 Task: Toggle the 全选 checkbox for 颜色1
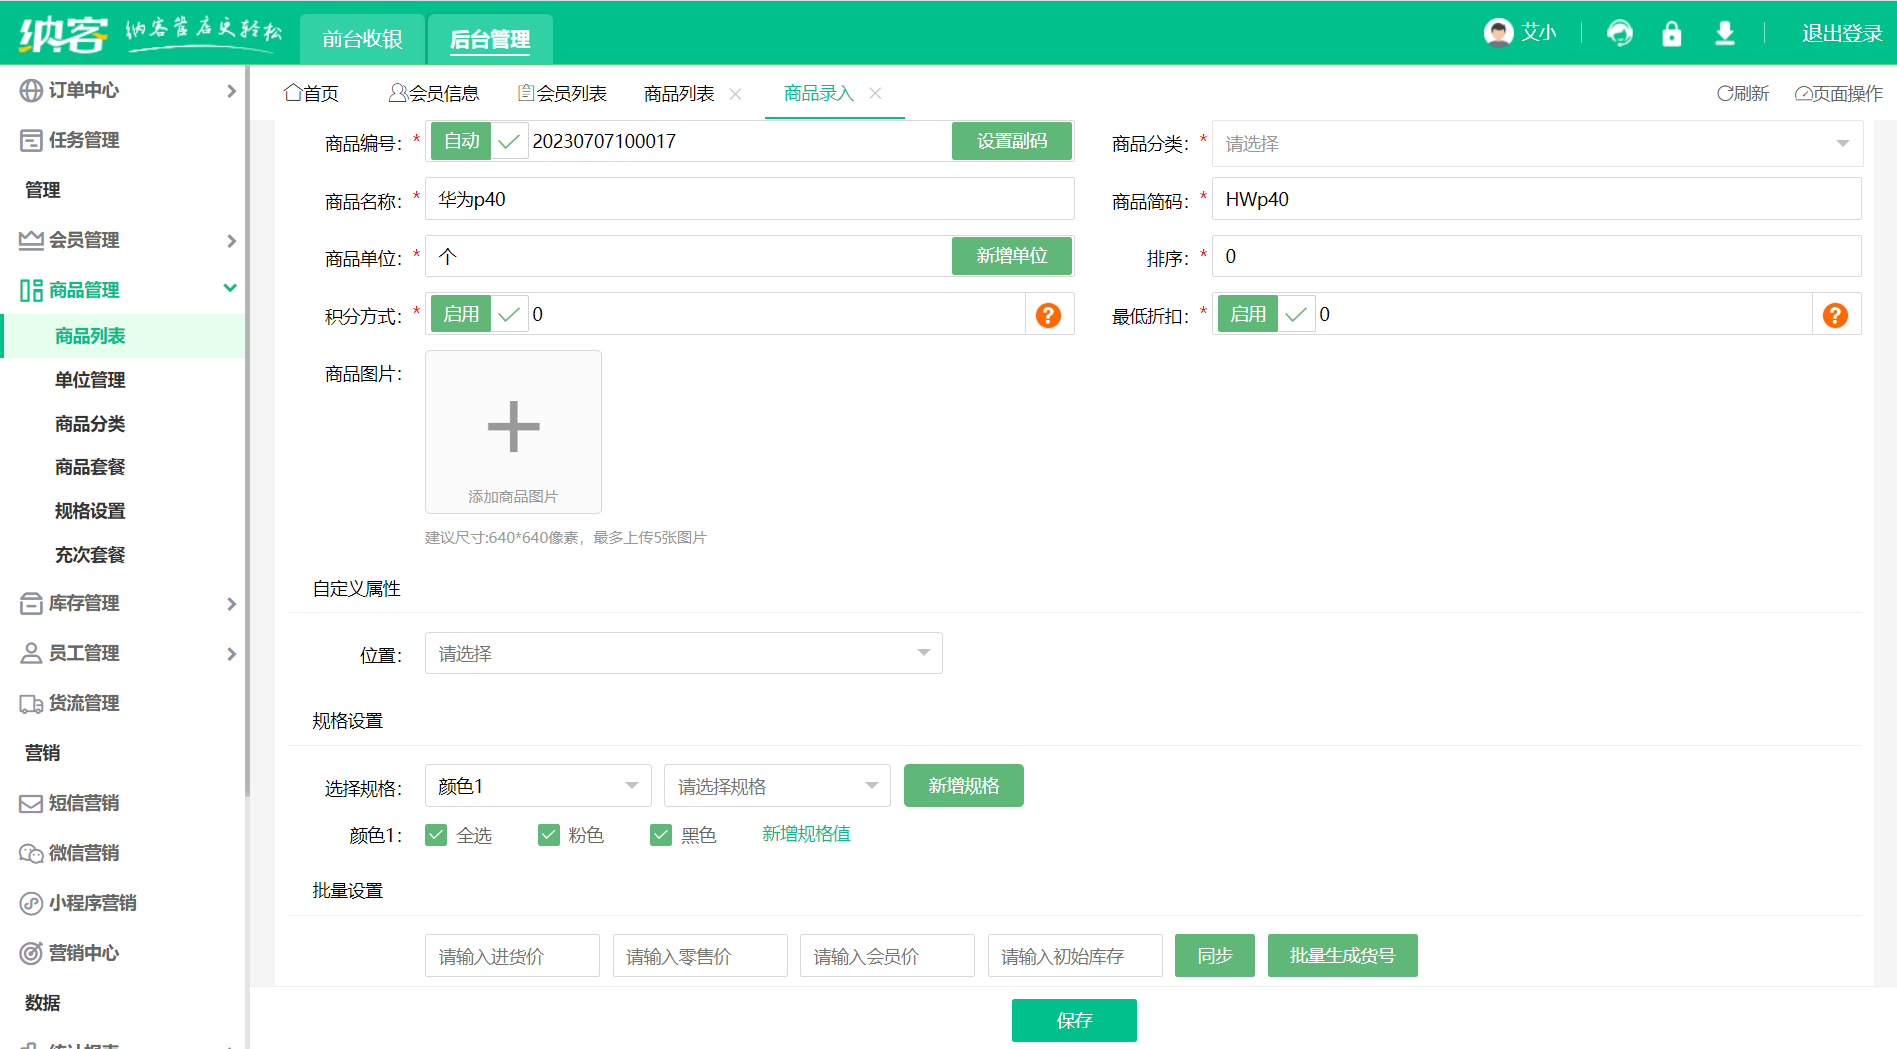click(x=436, y=834)
